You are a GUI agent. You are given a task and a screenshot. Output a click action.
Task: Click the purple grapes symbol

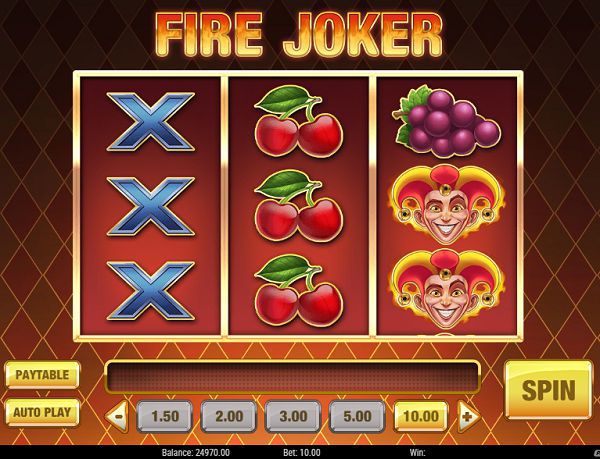pyautogui.click(x=446, y=121)
